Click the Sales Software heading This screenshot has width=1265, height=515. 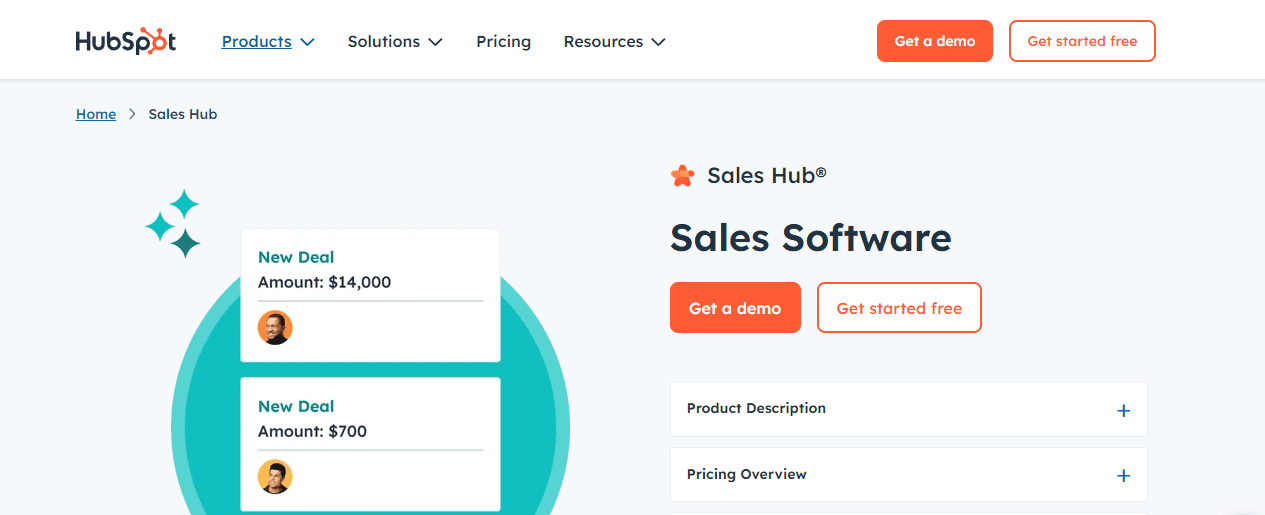coord(811,238)
